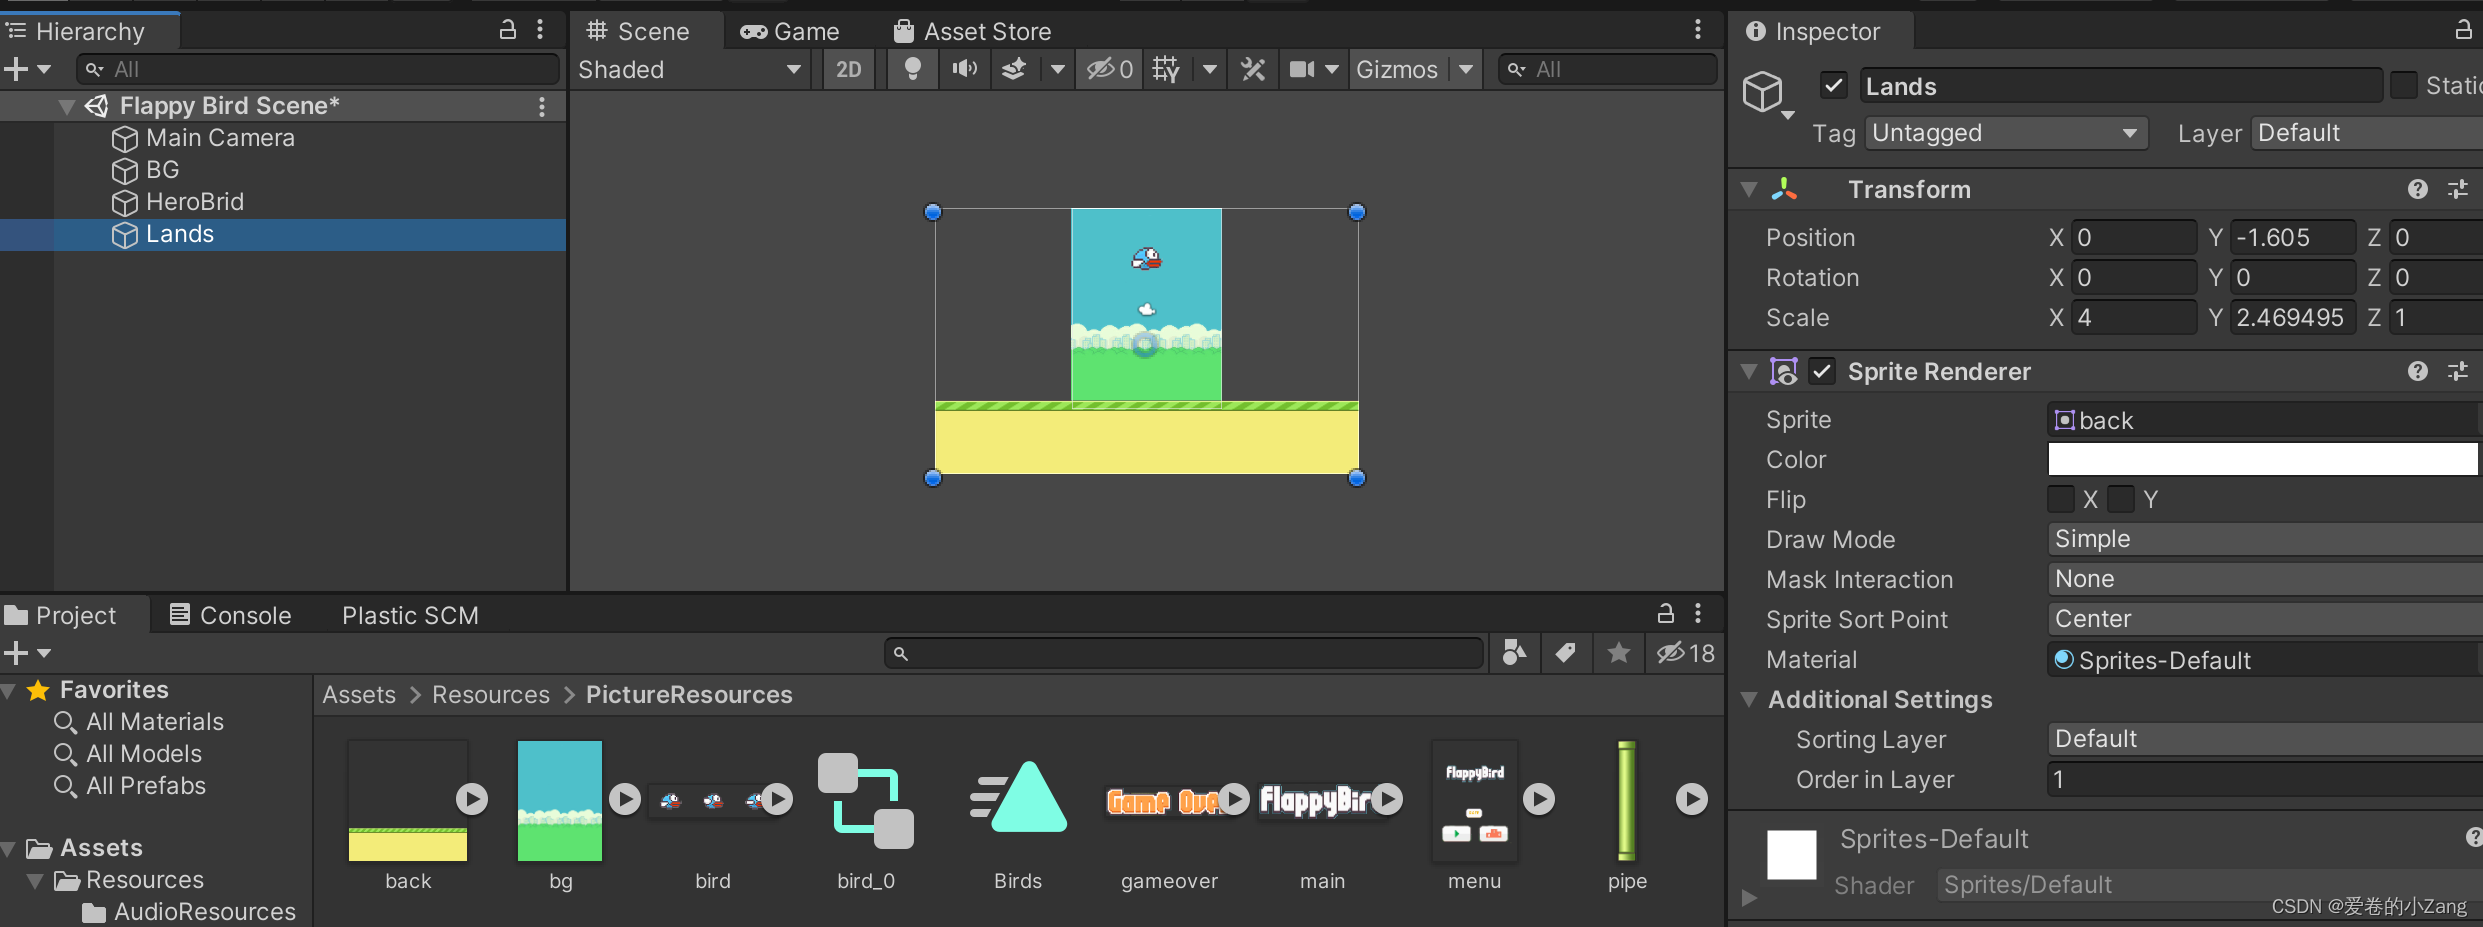Open Transform component help icon

pyautogui.click(x=2418, y=189)
